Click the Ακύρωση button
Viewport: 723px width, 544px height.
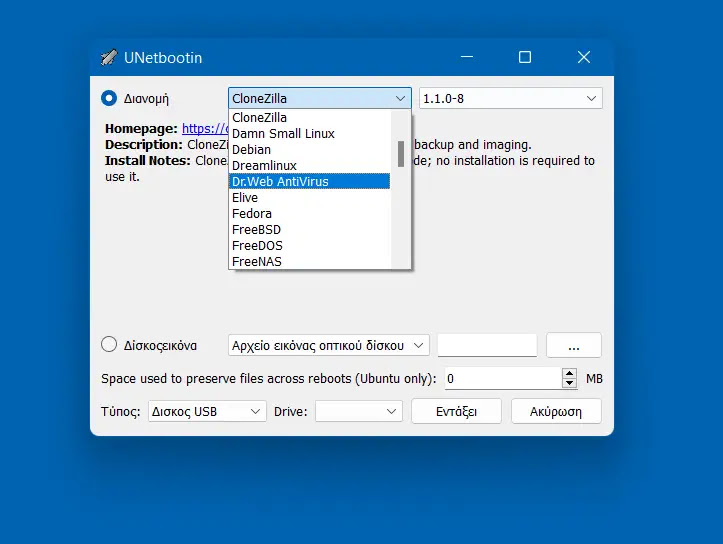tap(556, 411)
